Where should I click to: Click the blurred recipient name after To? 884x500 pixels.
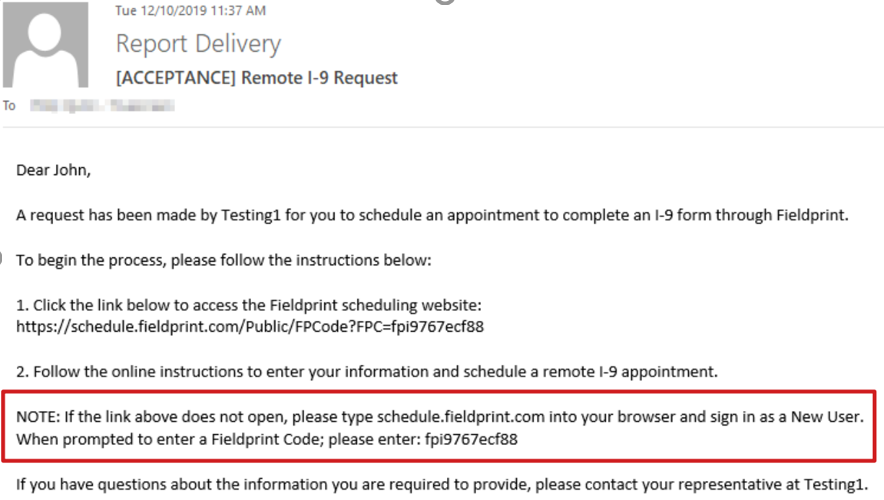[x=102, y=105]
